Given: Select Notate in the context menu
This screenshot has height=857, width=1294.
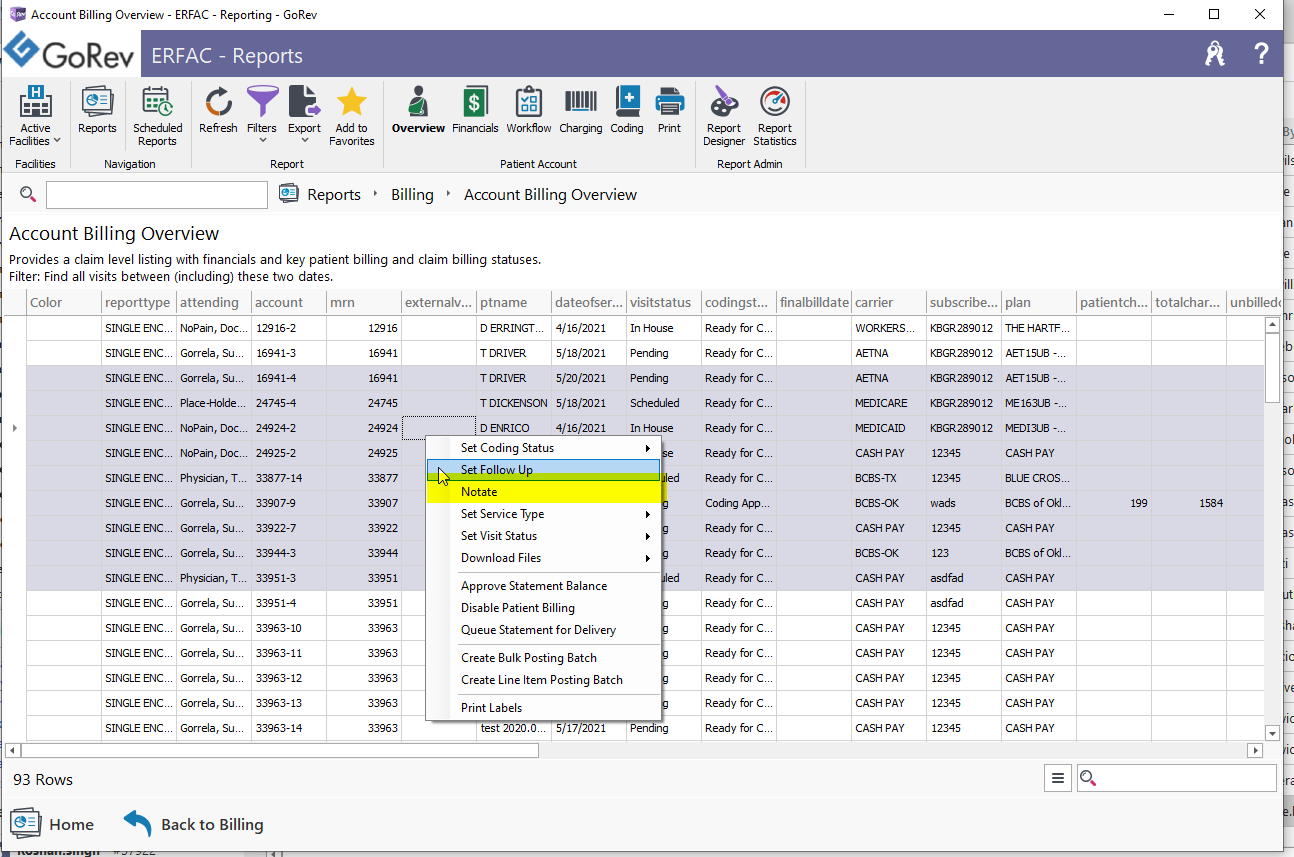Looking at the screenshot, I should pyautogui.click(x=544, y=492).
